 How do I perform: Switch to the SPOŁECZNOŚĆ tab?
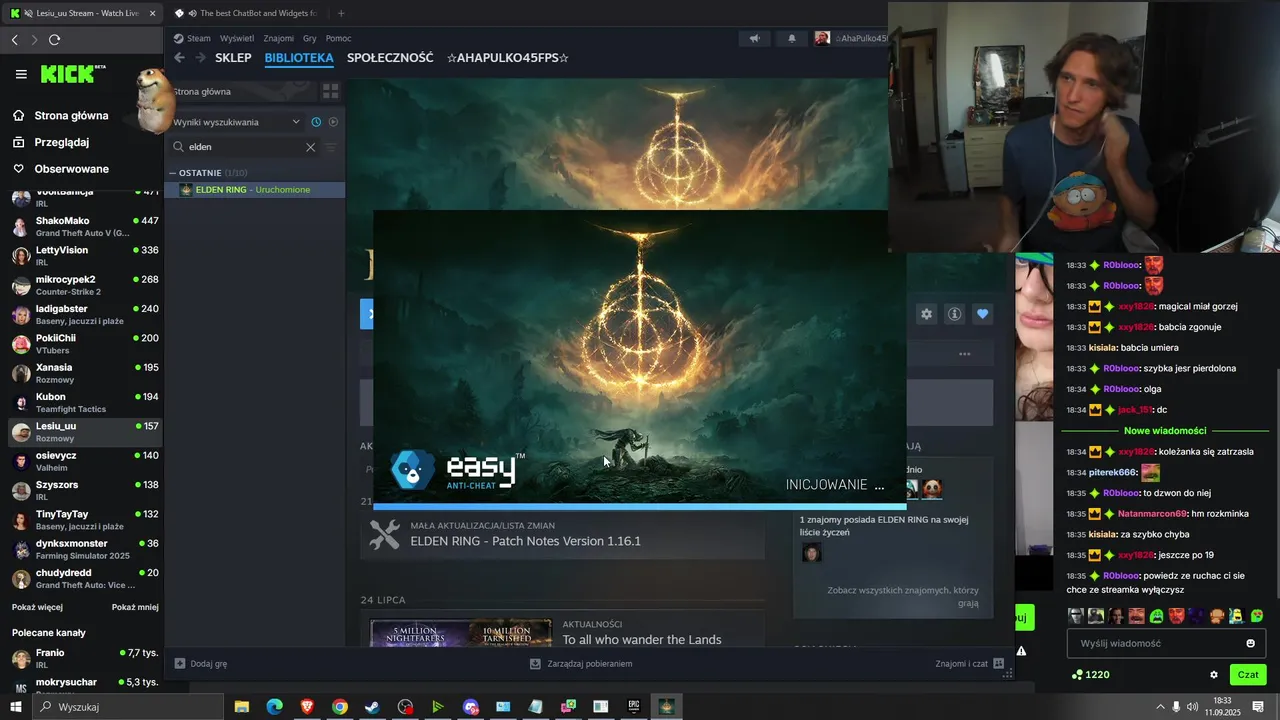pyautogui.click(x=390, y=58)
